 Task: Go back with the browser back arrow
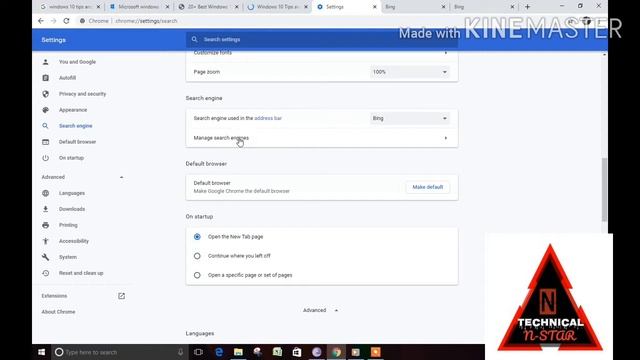click(x=41, y=21)
